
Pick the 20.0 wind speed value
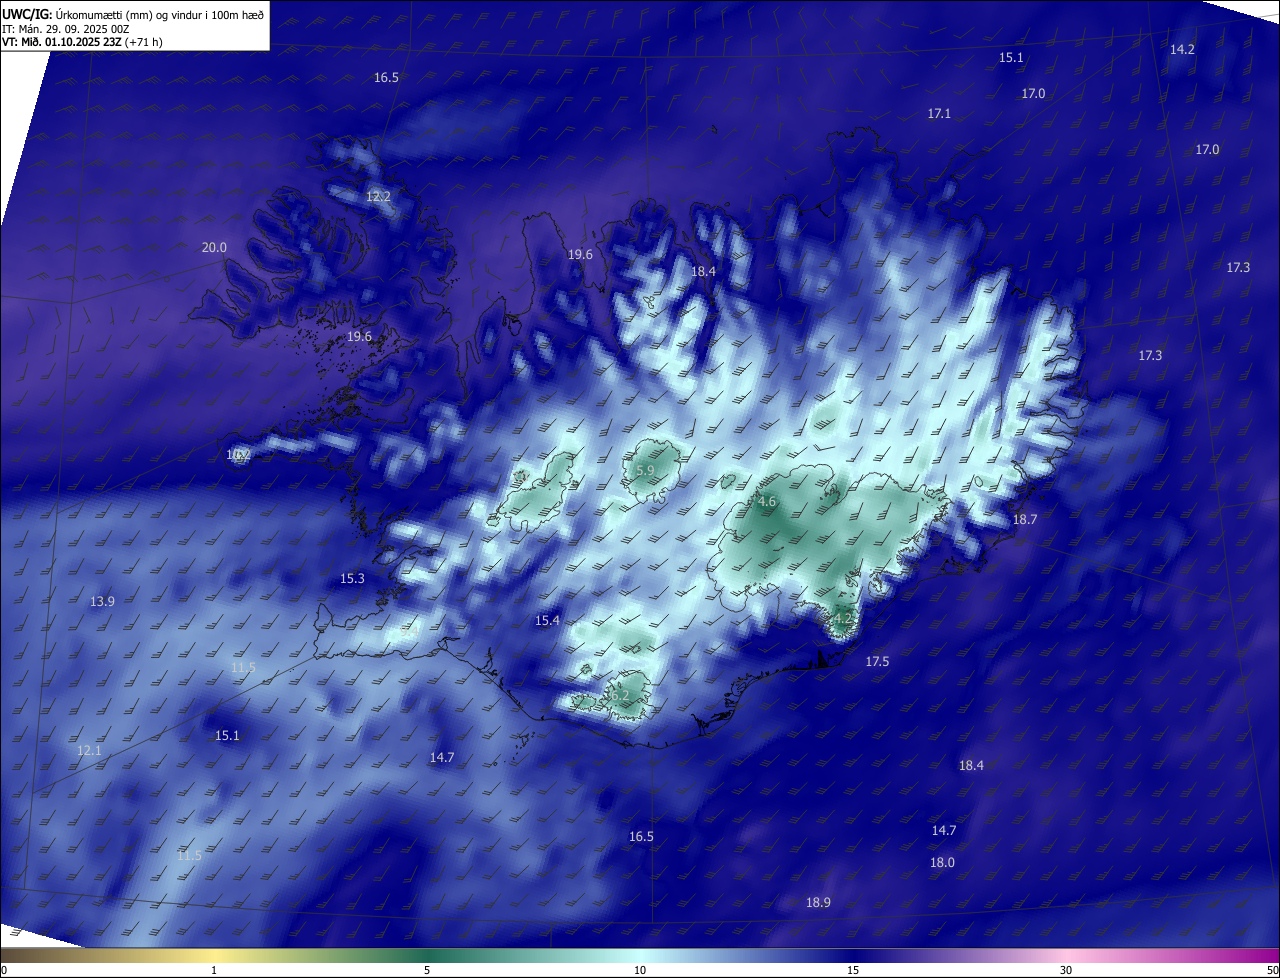coord(214,248)
